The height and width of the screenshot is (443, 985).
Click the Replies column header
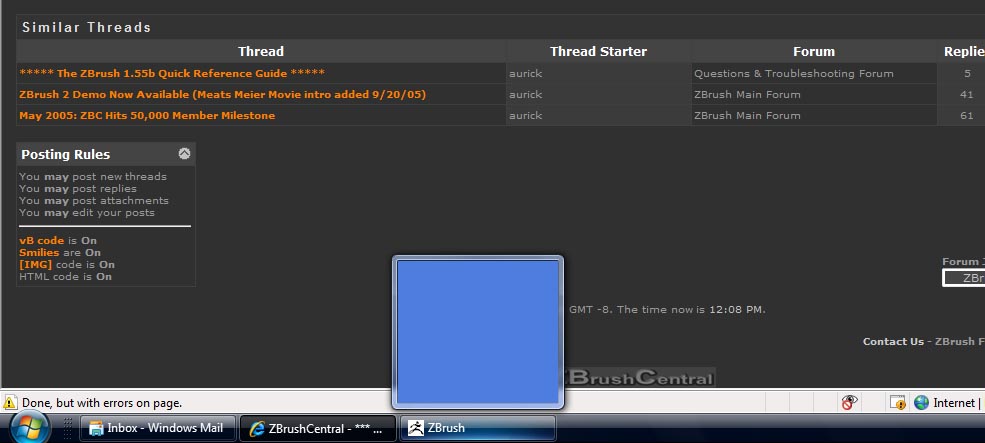[964, 52]
